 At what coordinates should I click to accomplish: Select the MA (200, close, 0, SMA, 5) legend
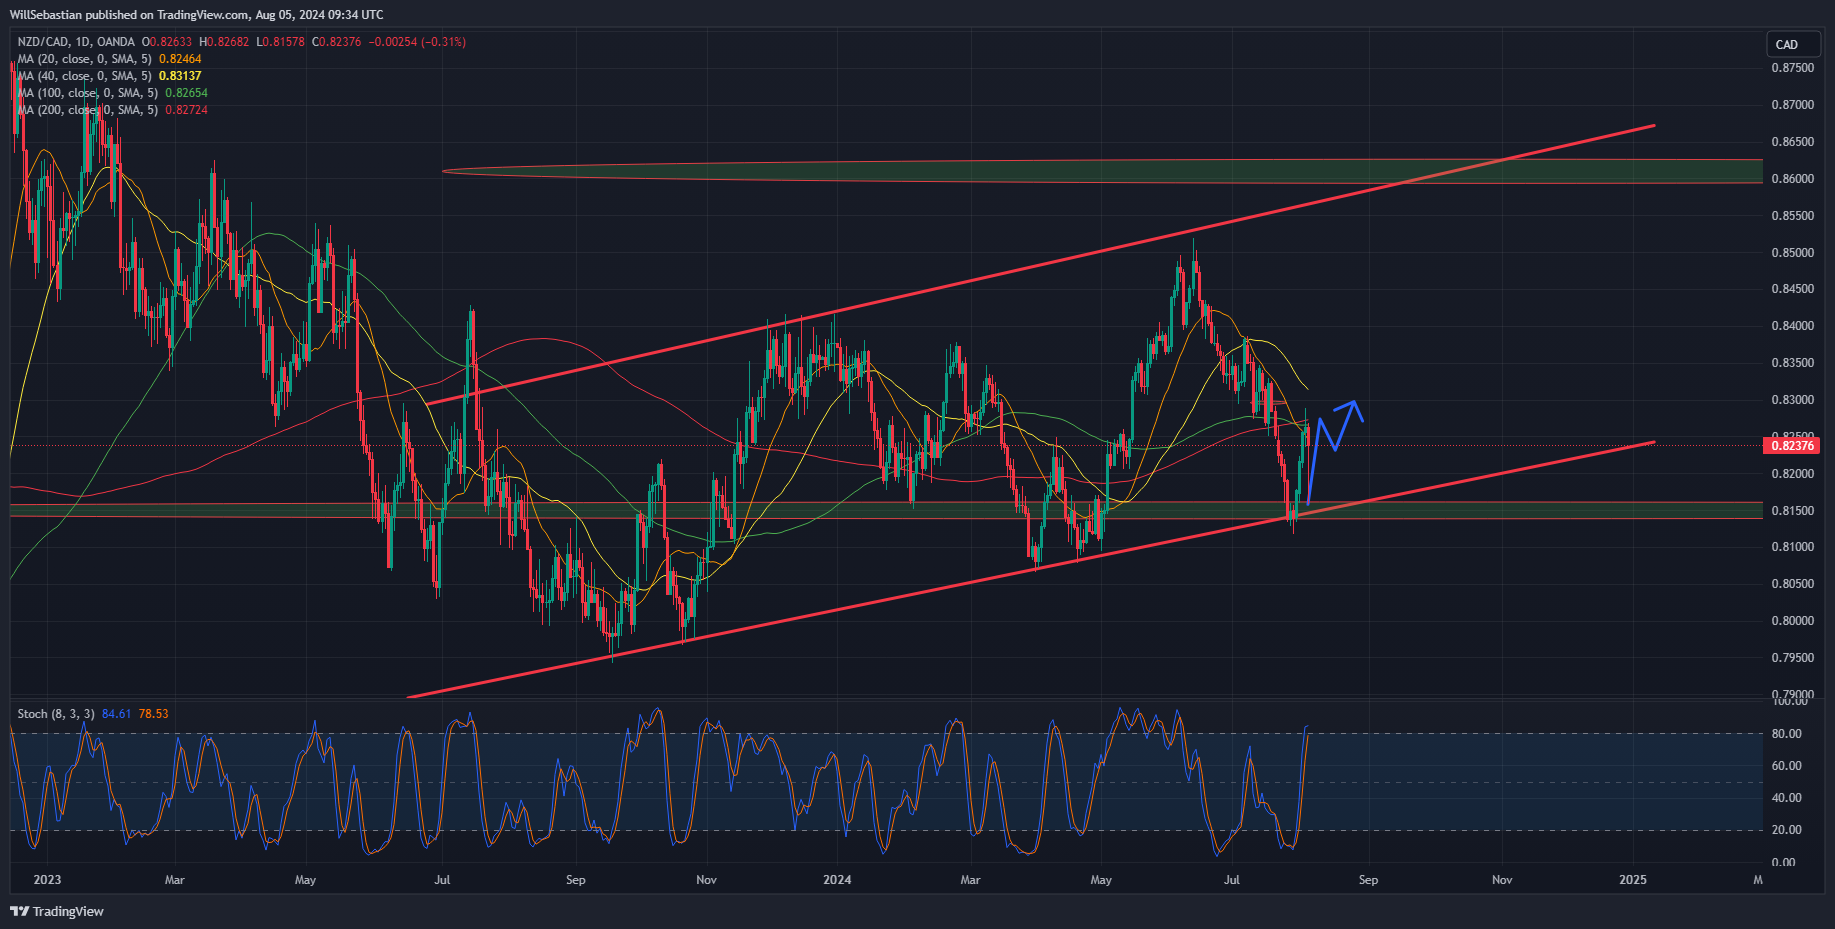click(88, 110)
